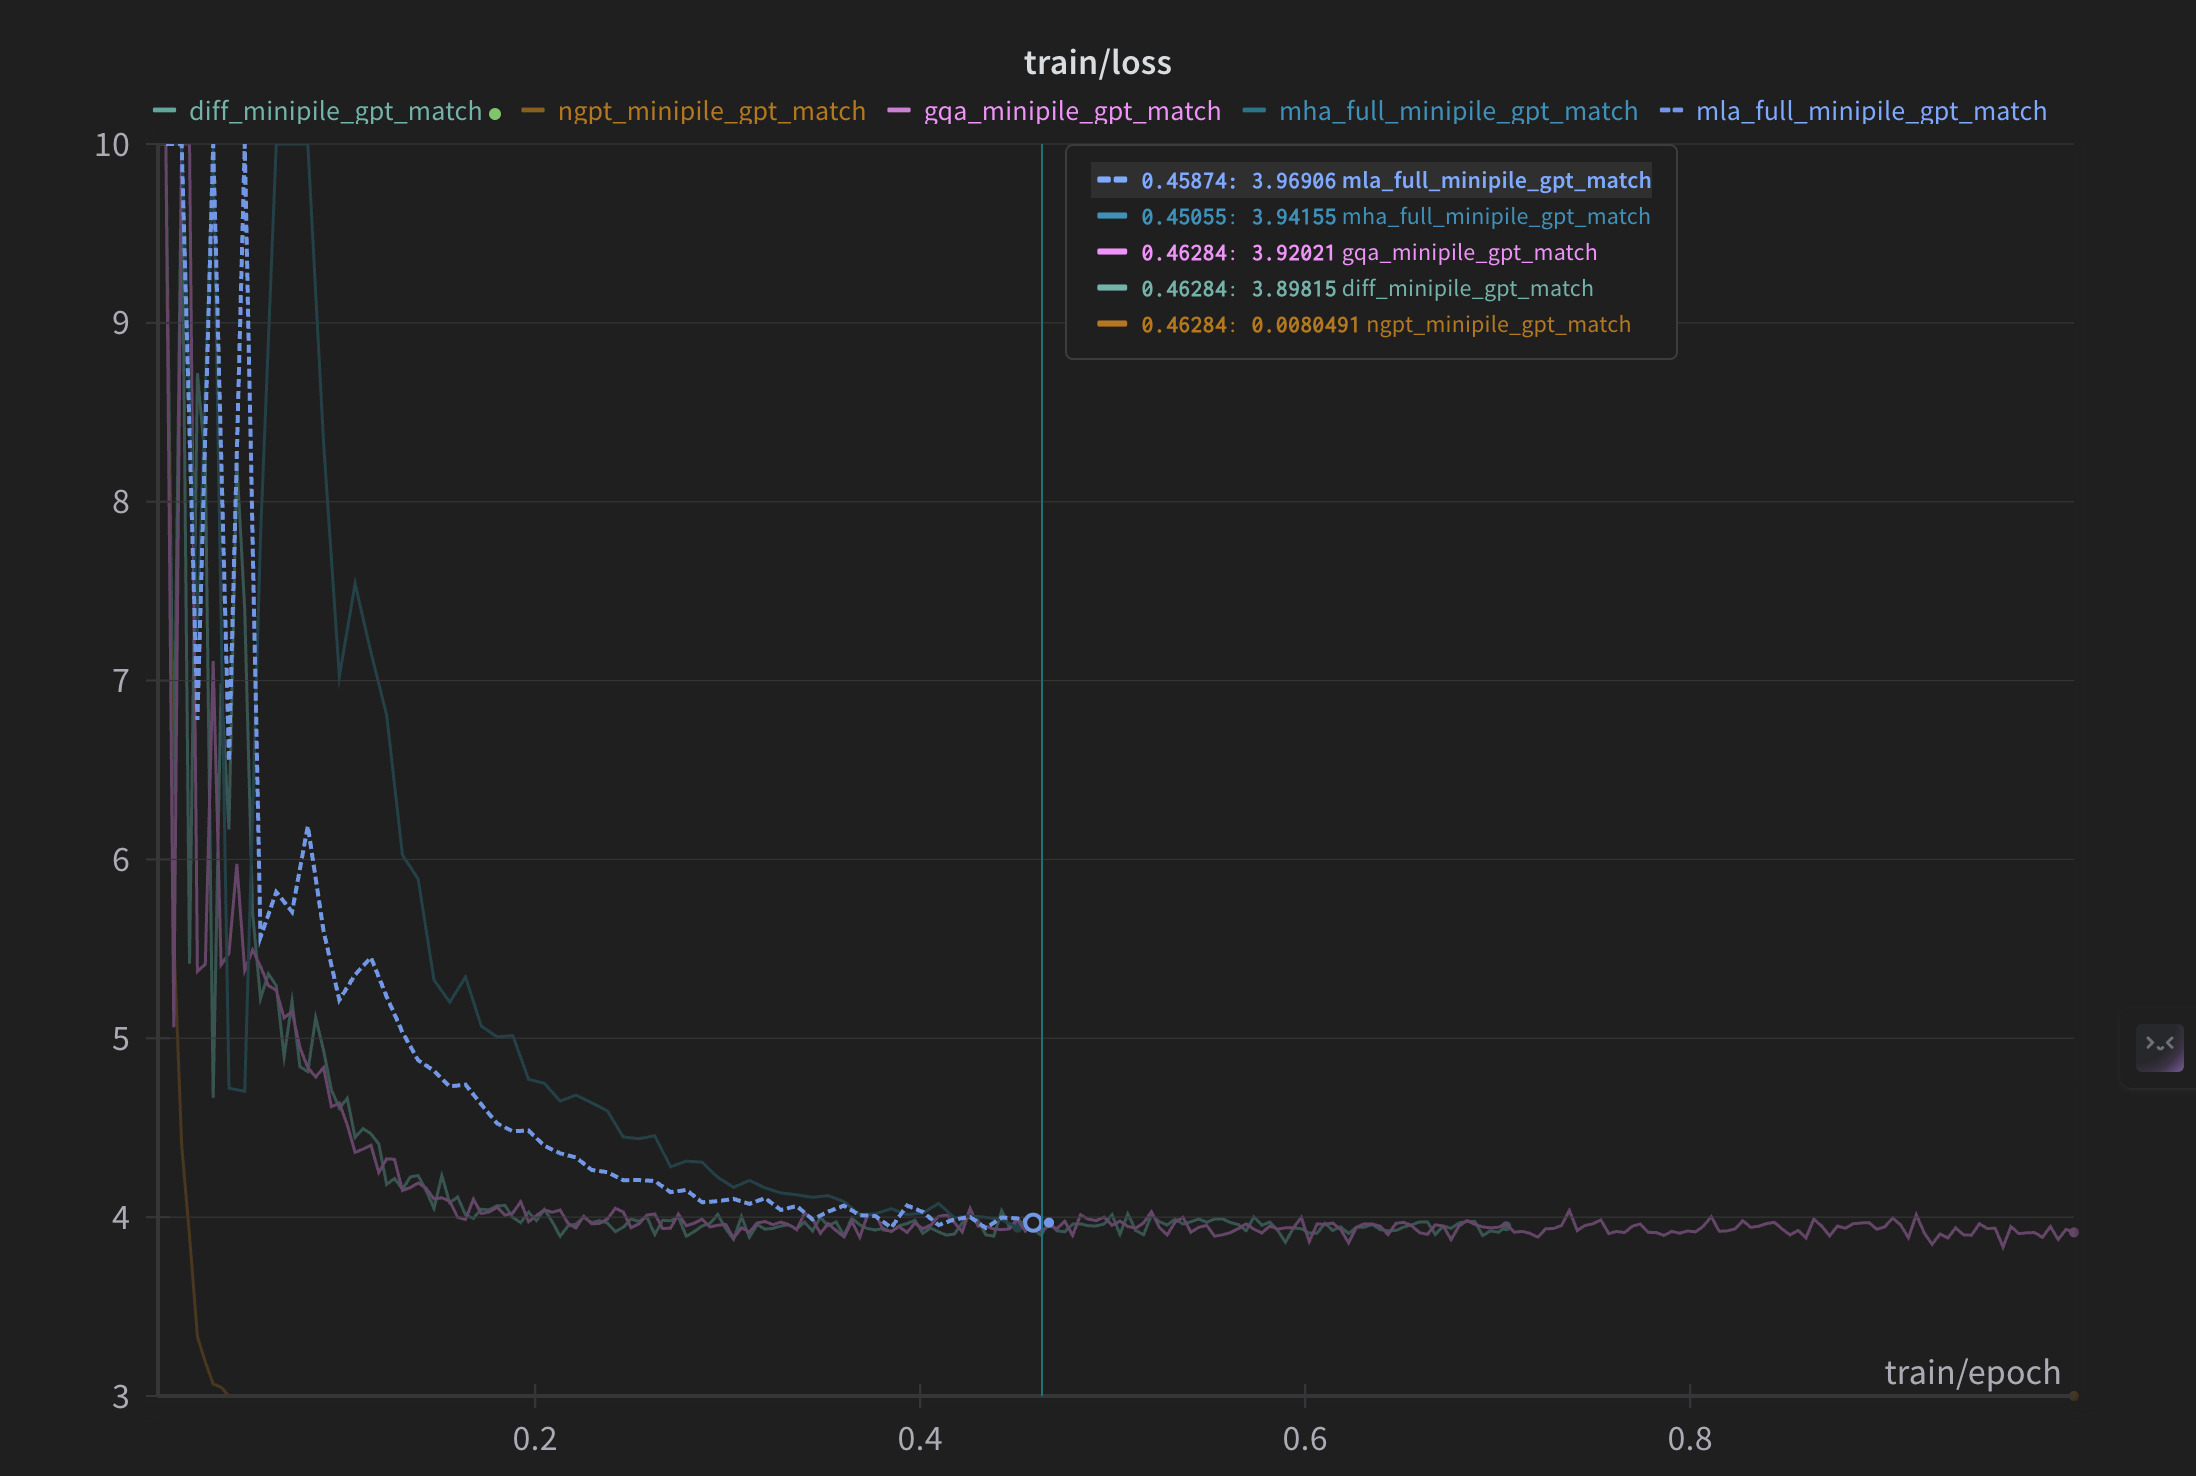Click the teal dash icon before diff legend
This screenshot has height=1476, width=2196.
point(164,110)
